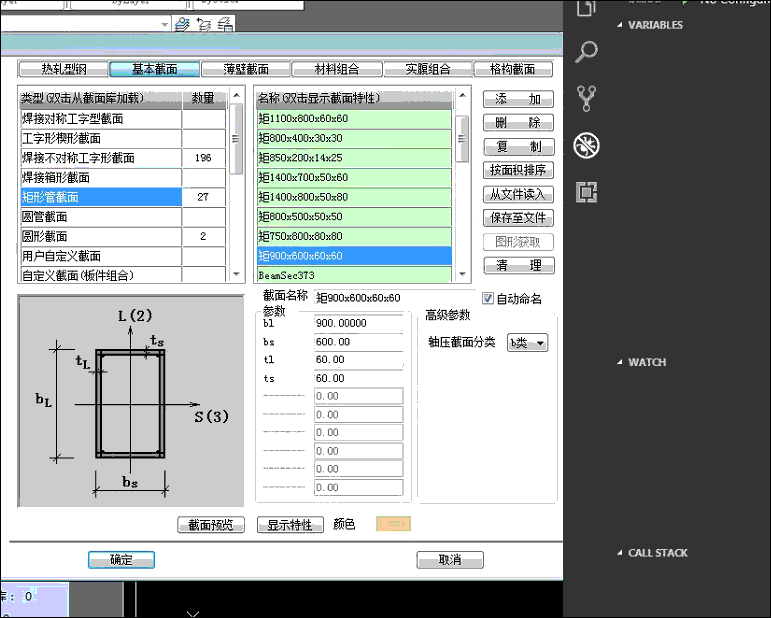Screen dimensions: 771x618
Task: Open the 轴压截面分类 dropdown
Action: [x=527, y=343]
